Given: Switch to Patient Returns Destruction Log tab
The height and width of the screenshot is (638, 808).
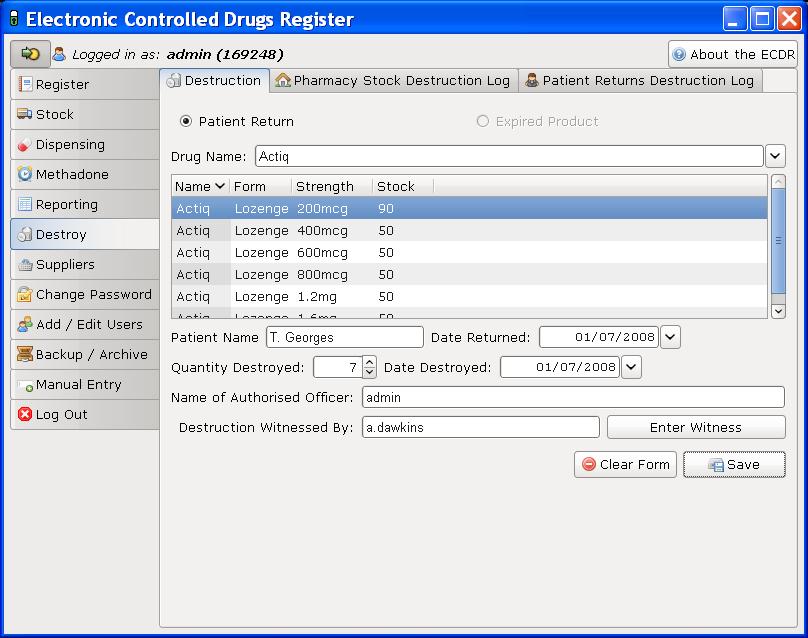Looking at the screenshot, I should [640, 81].
